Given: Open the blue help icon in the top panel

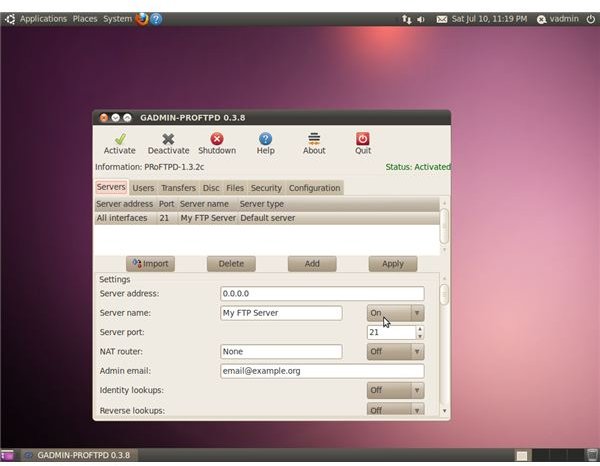Looking at the screenshot, I should tap(156, 19).
